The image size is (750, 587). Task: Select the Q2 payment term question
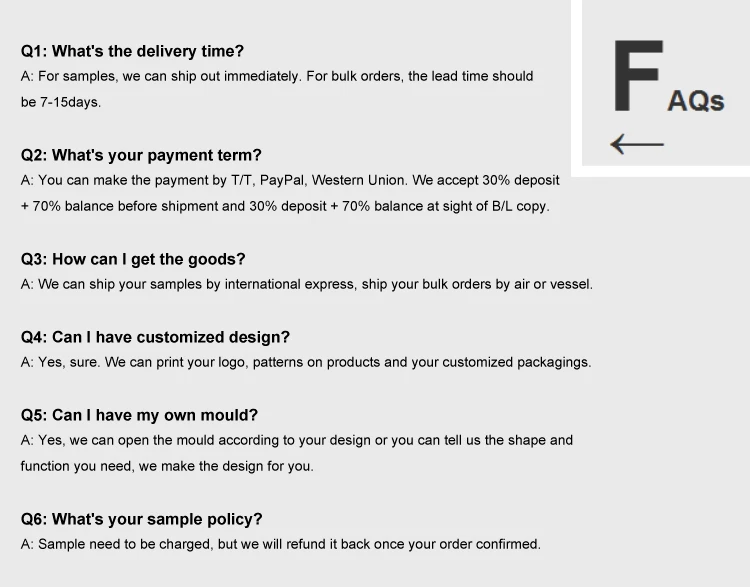[x=141, y=155]
